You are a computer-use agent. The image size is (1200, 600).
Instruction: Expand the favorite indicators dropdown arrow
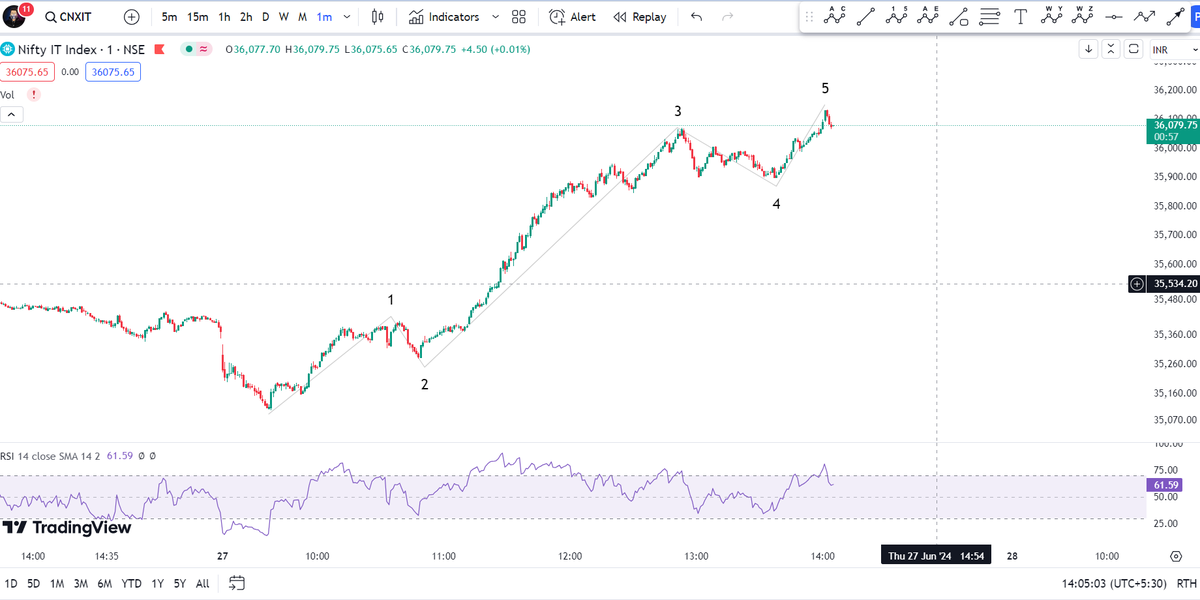tap(495, 17)
